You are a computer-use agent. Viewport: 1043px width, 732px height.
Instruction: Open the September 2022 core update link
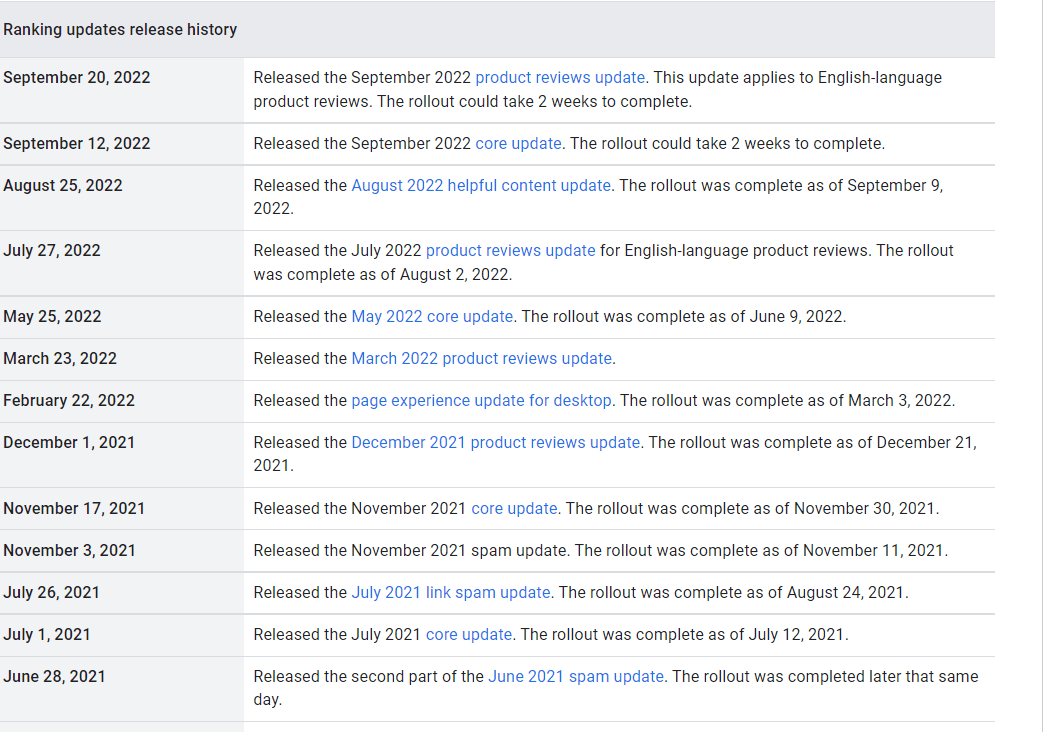point(518,144)
